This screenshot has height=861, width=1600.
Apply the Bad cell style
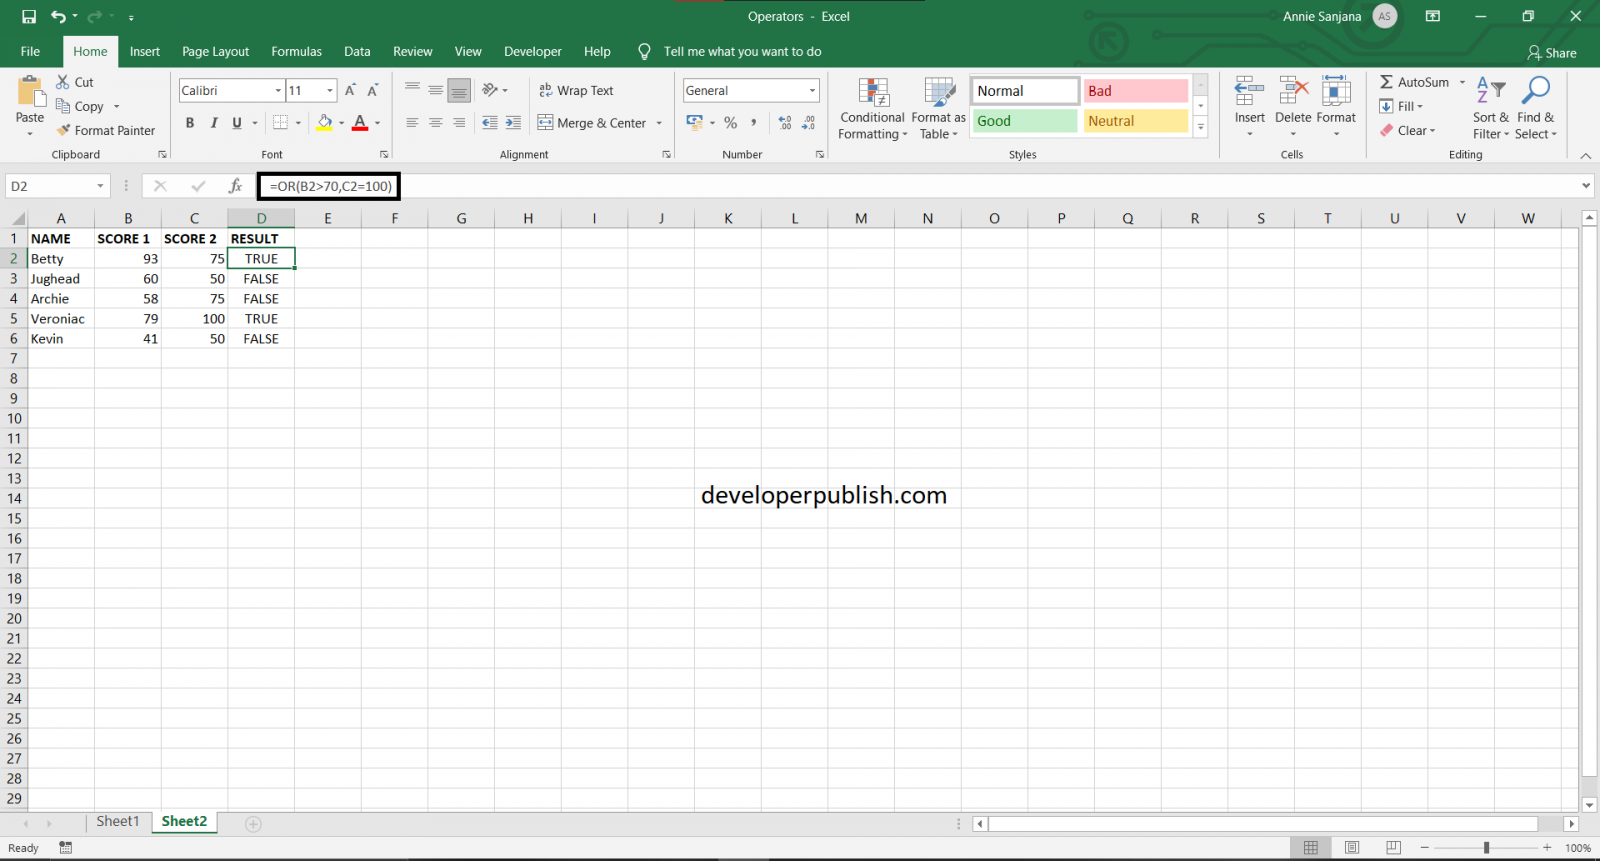pos(1136,91)
